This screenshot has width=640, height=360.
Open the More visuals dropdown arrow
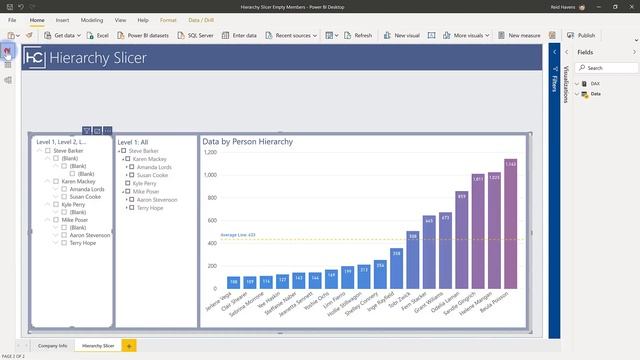tap(487, 36)
